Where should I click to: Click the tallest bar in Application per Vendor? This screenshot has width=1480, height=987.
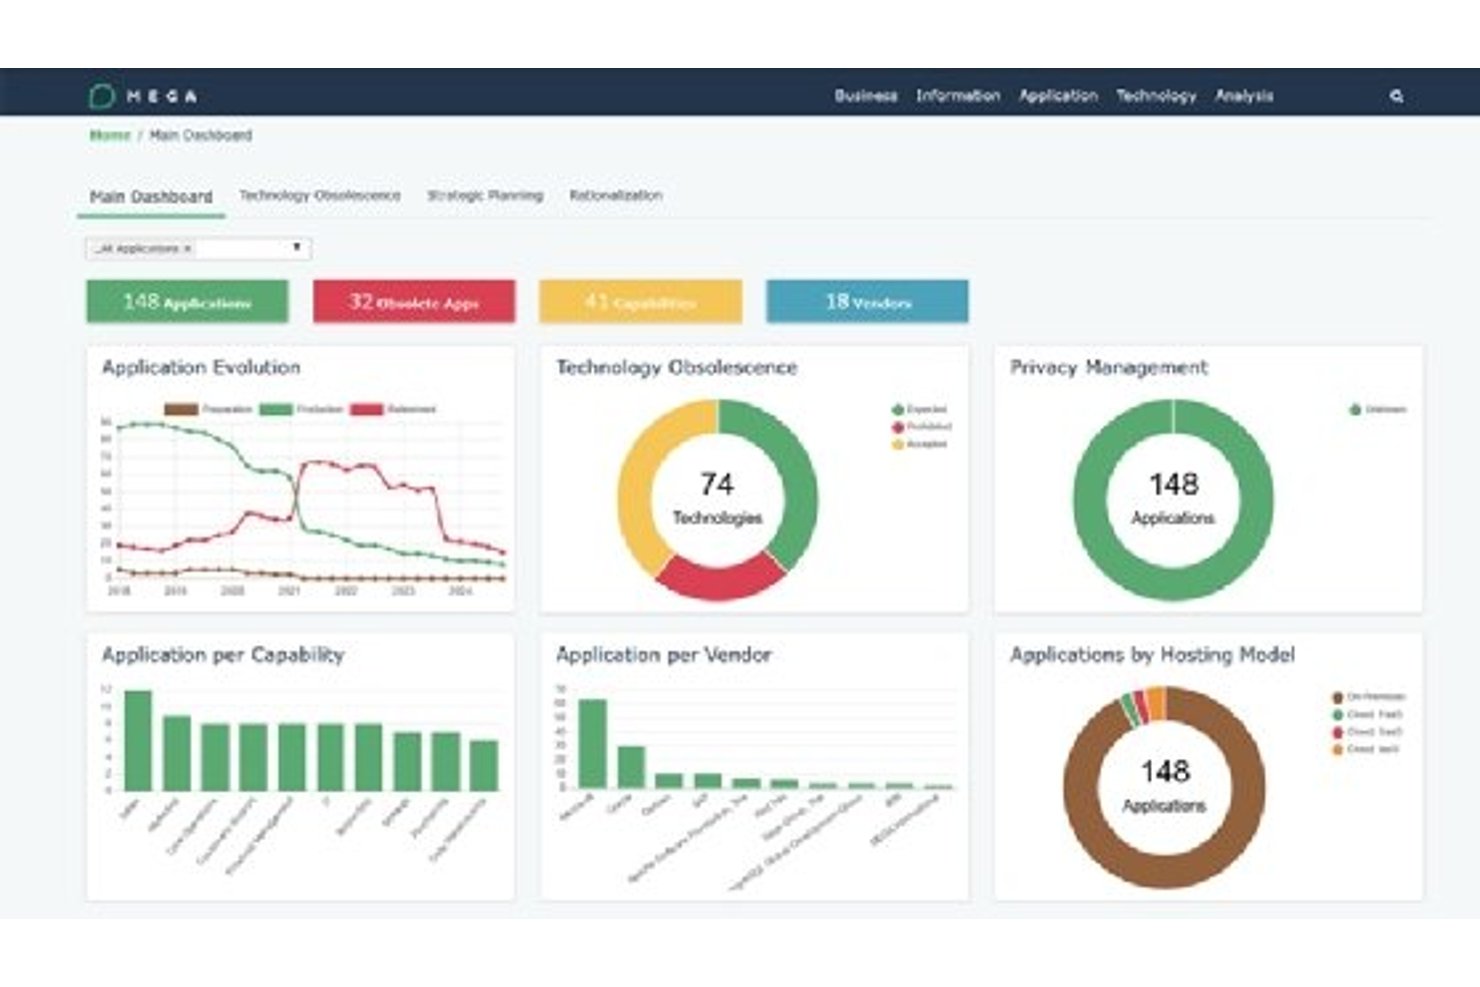click(593, 743)
